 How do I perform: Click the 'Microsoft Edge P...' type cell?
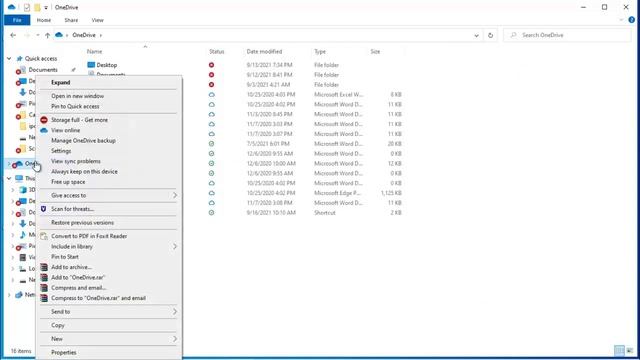[x=337, y=193]
